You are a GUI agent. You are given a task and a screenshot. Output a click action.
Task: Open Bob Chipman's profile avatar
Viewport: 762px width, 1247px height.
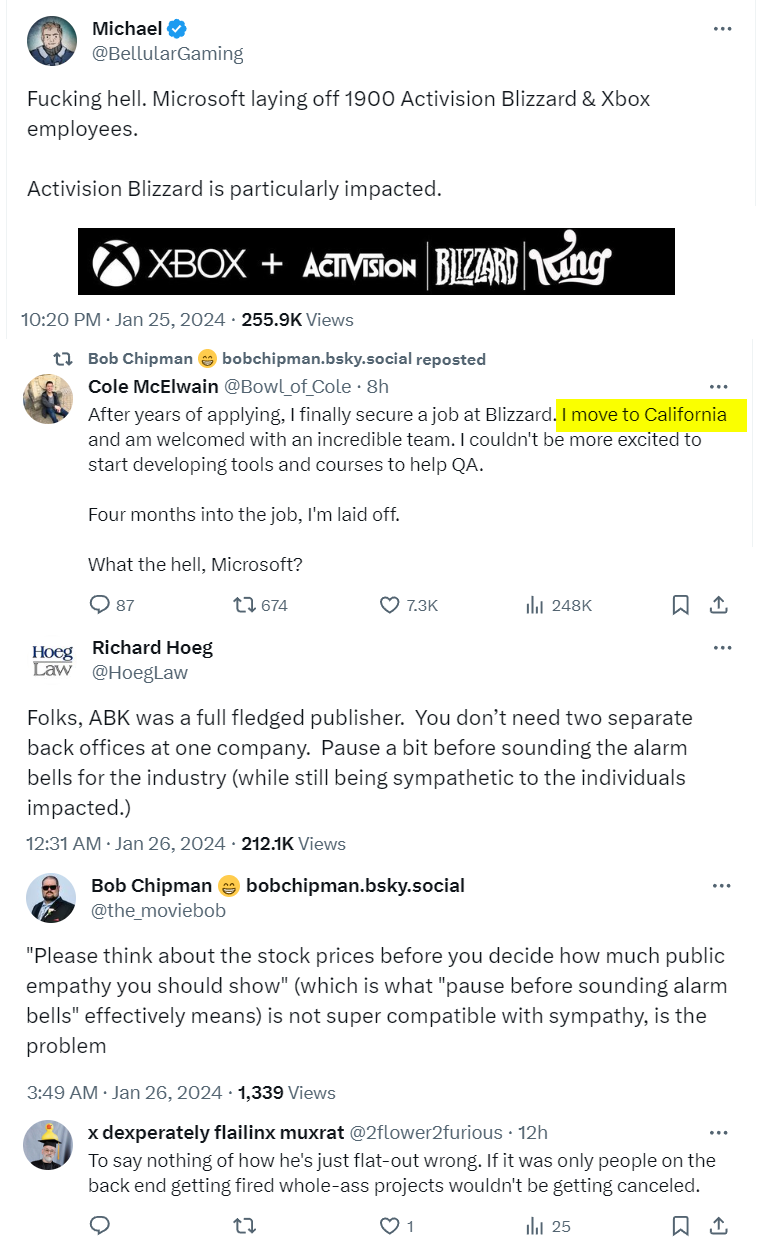pos(52,897)
